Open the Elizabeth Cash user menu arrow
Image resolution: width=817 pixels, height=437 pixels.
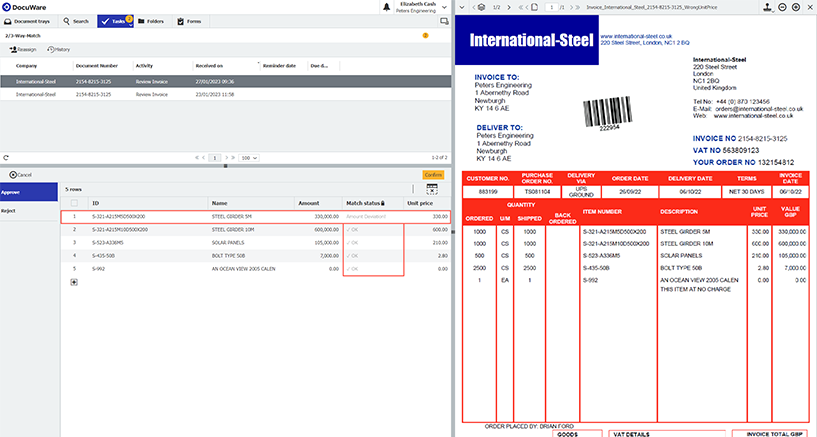pos(444,7)
